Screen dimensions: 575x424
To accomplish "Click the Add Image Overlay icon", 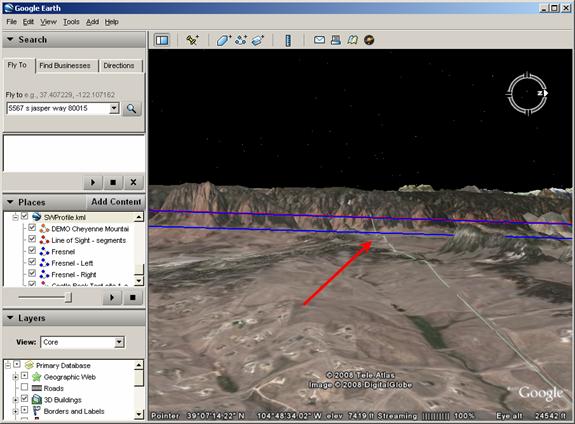I will 258,40.
